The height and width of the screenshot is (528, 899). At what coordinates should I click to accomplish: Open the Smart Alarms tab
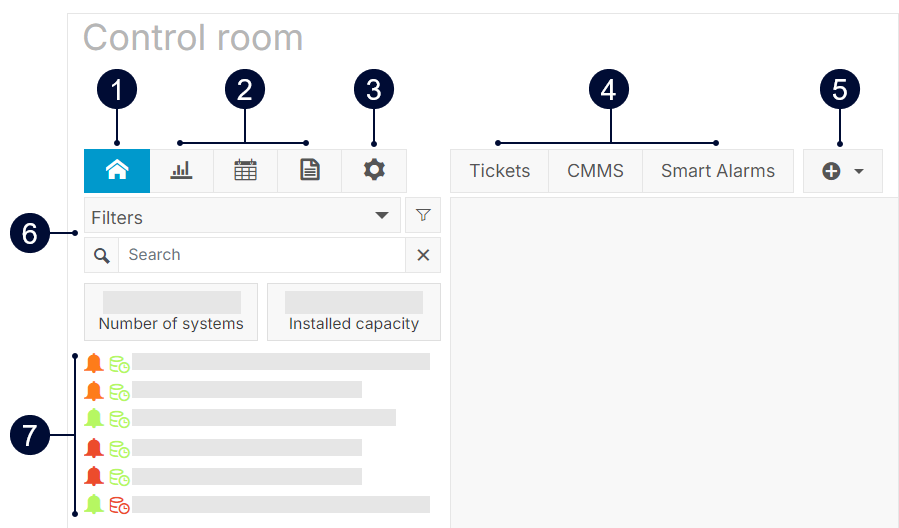tap(717, 171)
